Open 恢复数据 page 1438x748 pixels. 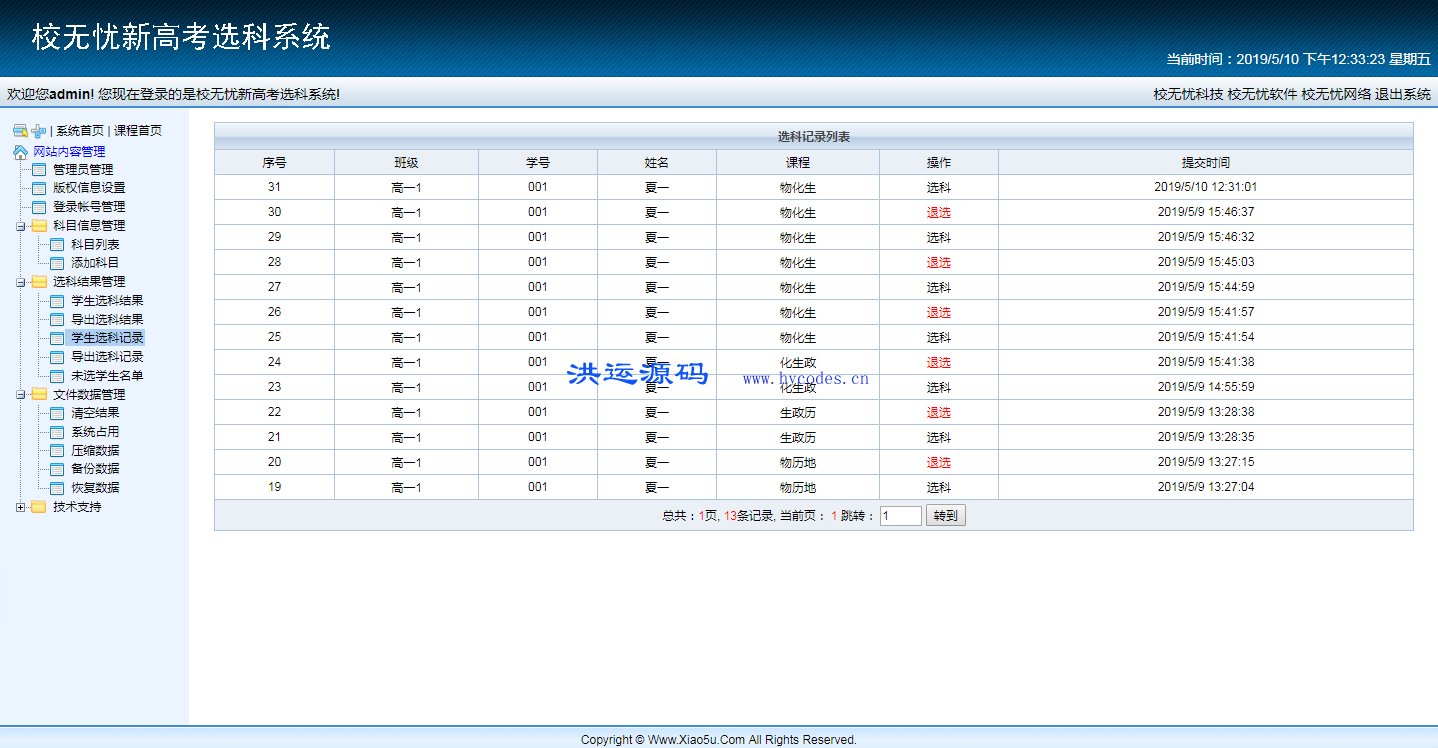tap(95, 488)
